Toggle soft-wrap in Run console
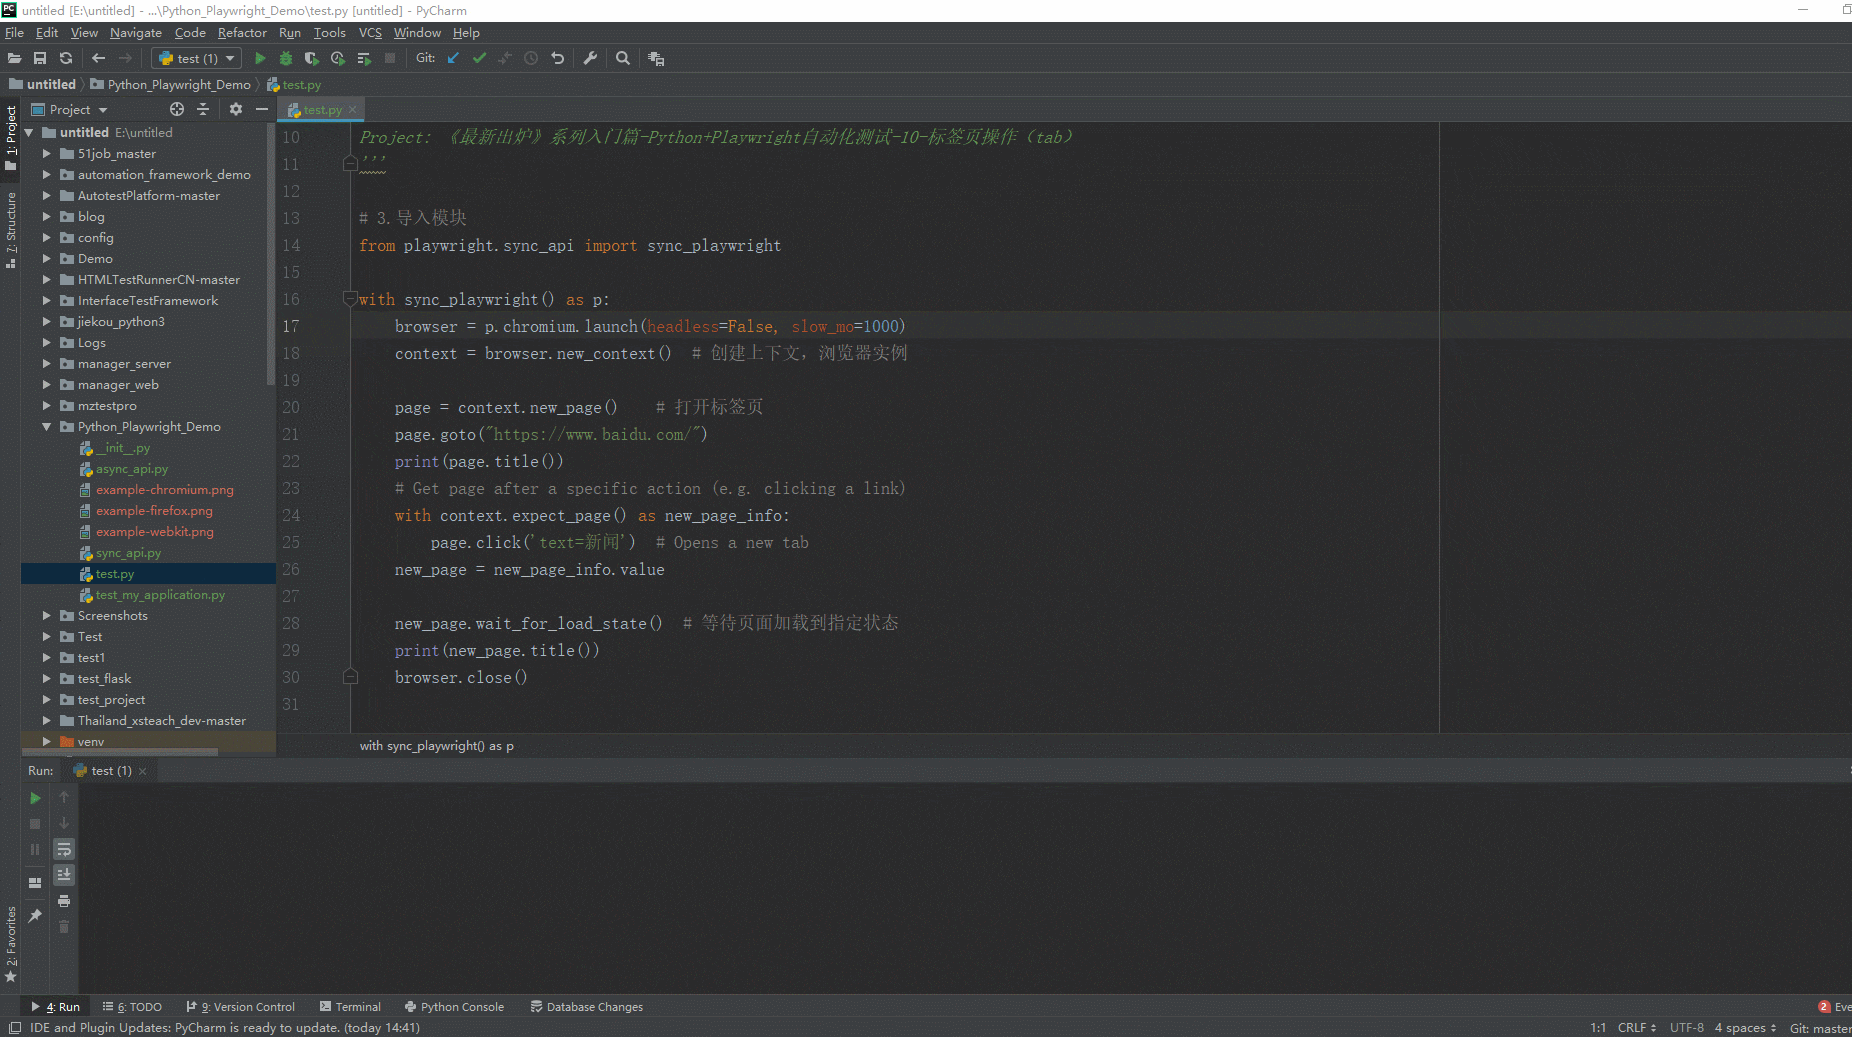Screen dimensions: 1852x1037 tap(64, 849)
